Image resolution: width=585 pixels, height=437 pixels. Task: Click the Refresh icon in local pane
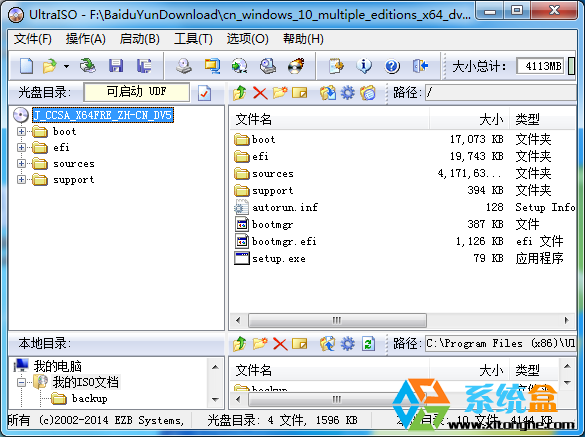click(x=368, y=344)
